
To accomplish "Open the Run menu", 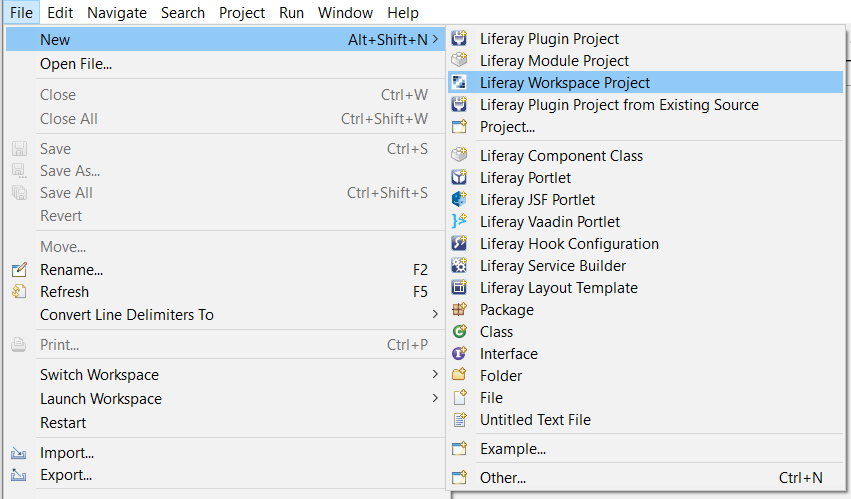I will coord(291,12).
